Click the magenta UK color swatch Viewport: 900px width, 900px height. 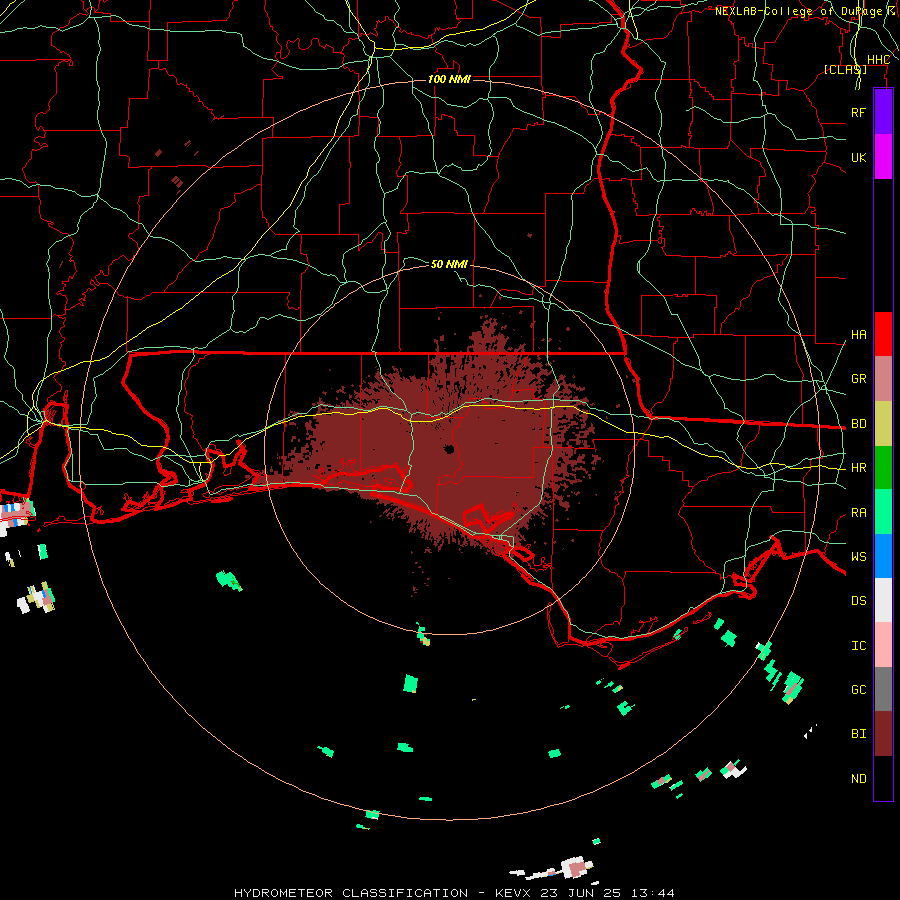883,157
